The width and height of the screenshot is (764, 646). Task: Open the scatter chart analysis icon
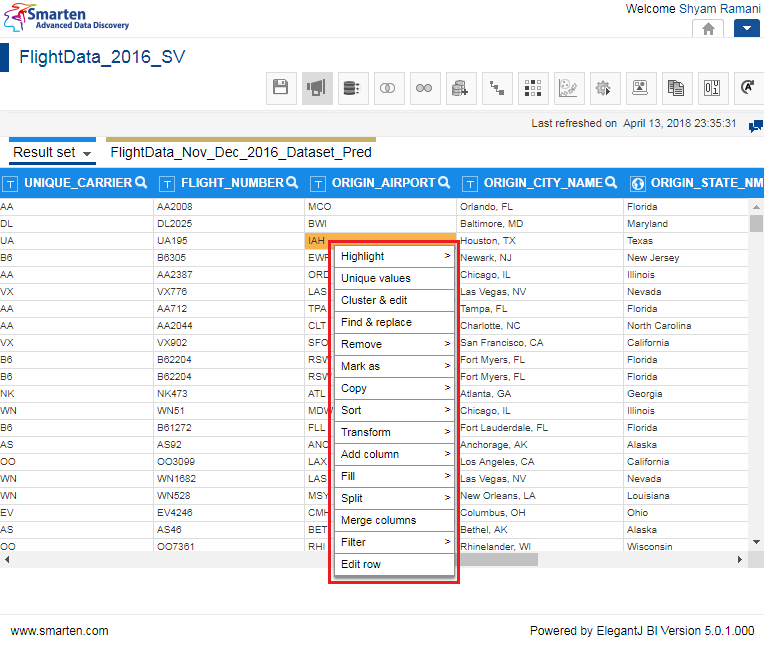569,88
